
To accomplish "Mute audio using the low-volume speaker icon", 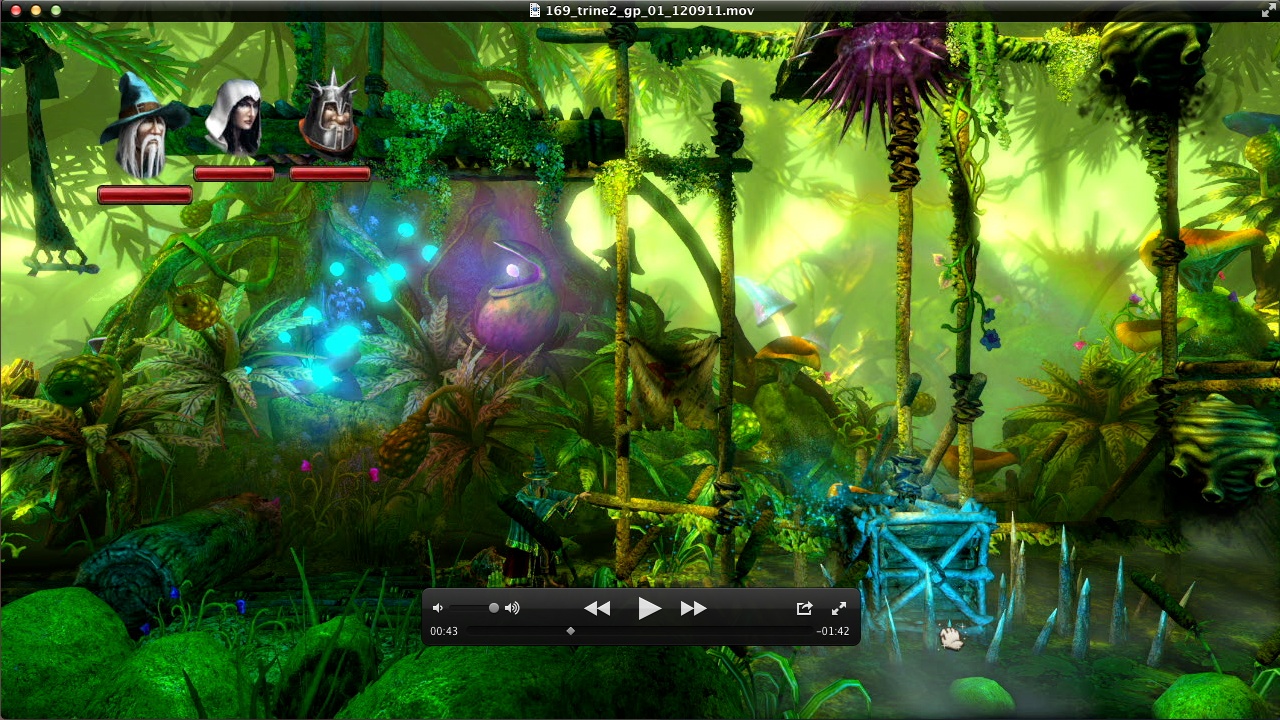I will 437,608.
